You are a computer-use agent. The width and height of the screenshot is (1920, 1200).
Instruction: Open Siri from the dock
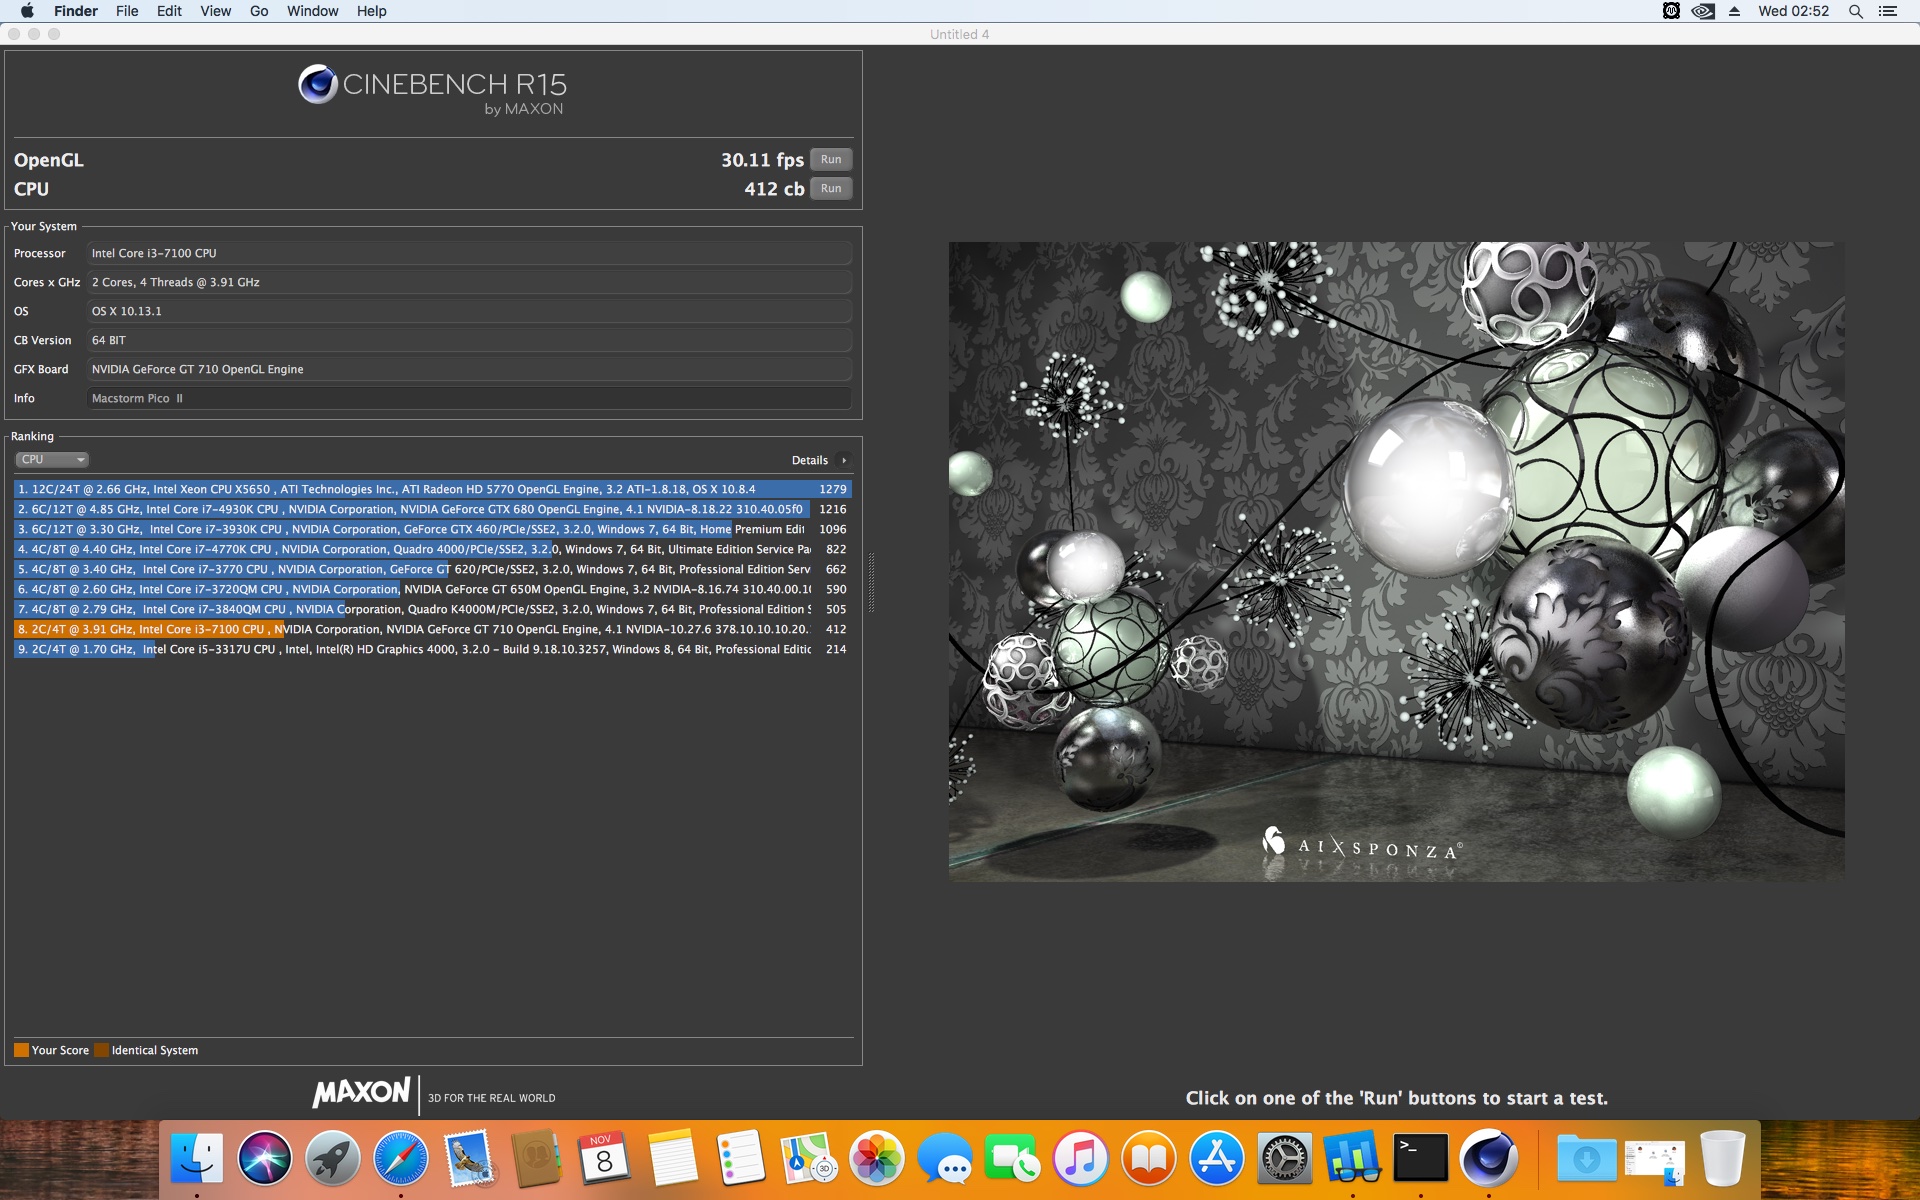tap(264, 1158)
